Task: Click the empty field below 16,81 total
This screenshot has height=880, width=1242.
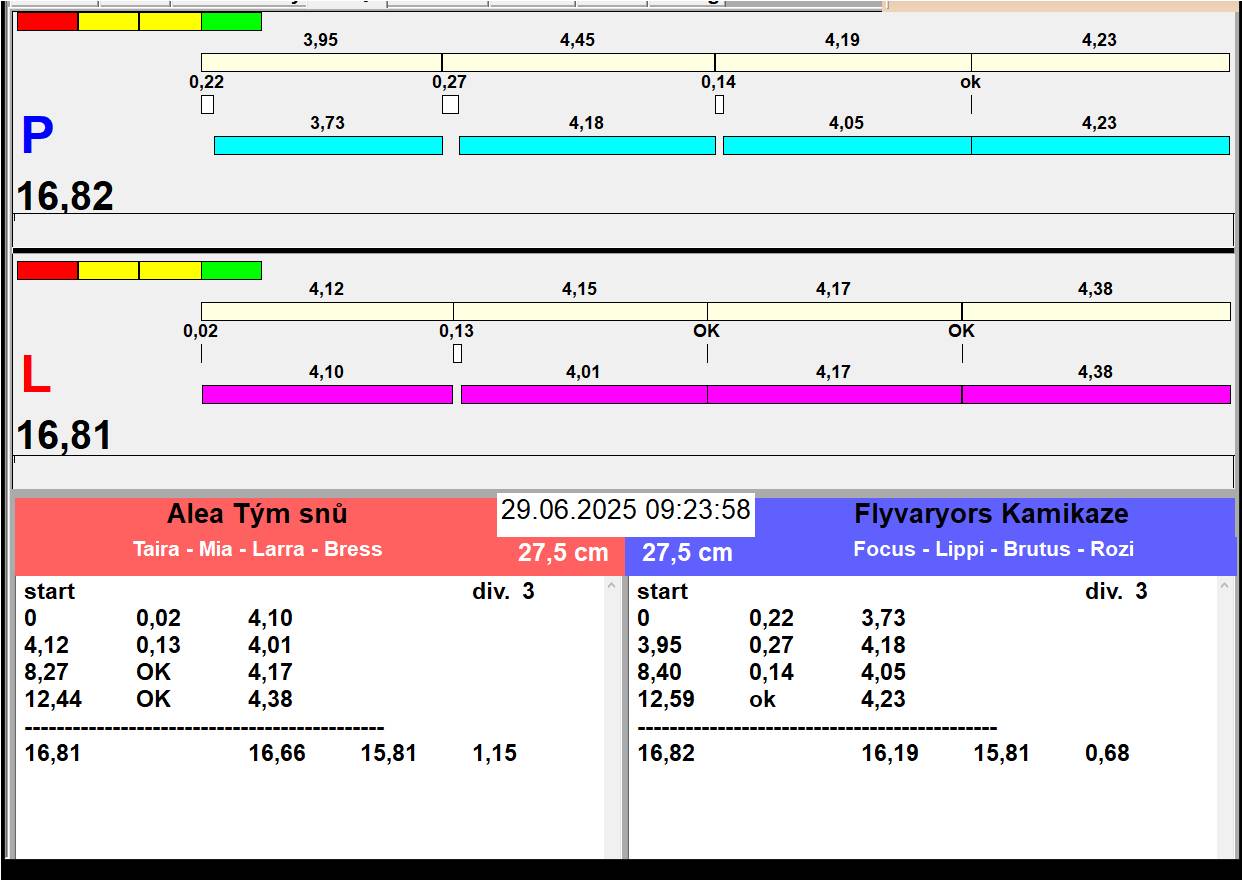Action: click(622, 471)
